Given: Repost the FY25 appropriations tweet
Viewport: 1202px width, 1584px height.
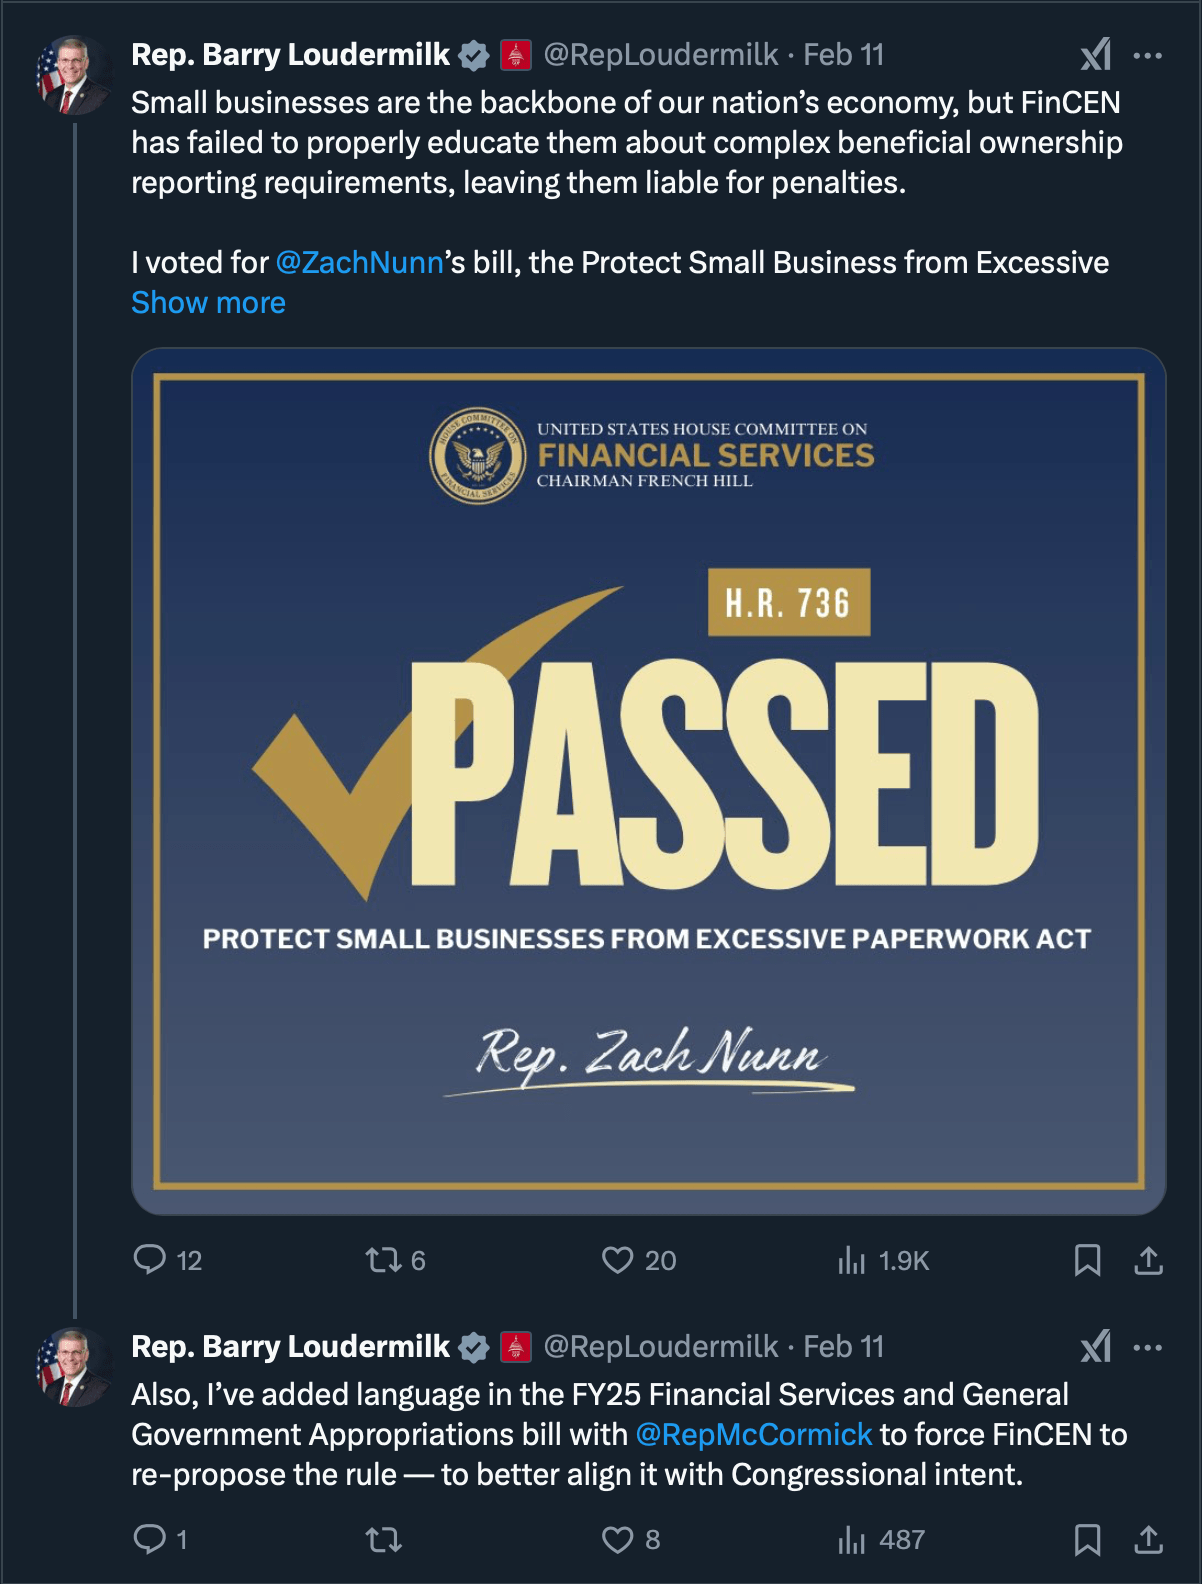Looking at the screenshot, I should coord(383,1539).
